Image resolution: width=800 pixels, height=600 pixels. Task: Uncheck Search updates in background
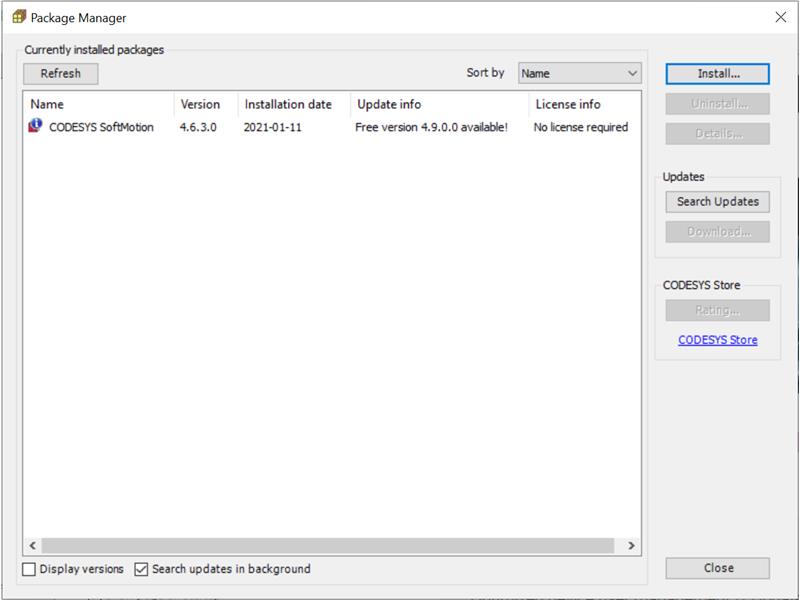tap(141, 569)
